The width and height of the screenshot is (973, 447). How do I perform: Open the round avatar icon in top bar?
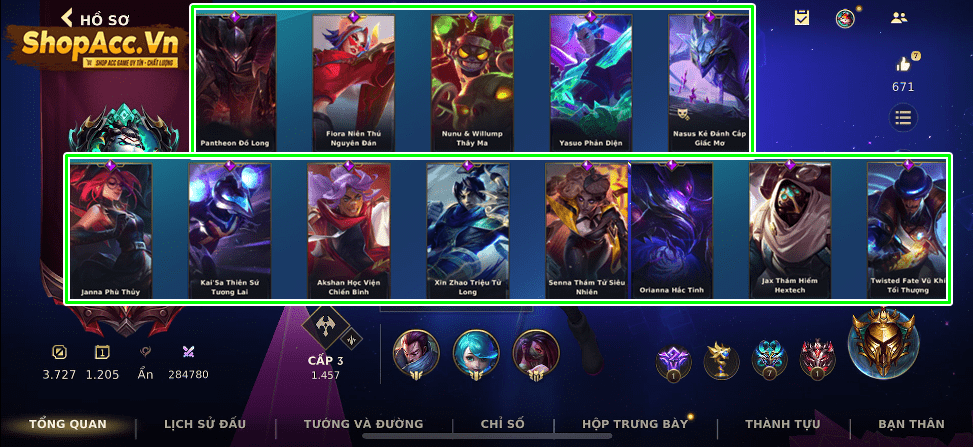coord(845,18)
